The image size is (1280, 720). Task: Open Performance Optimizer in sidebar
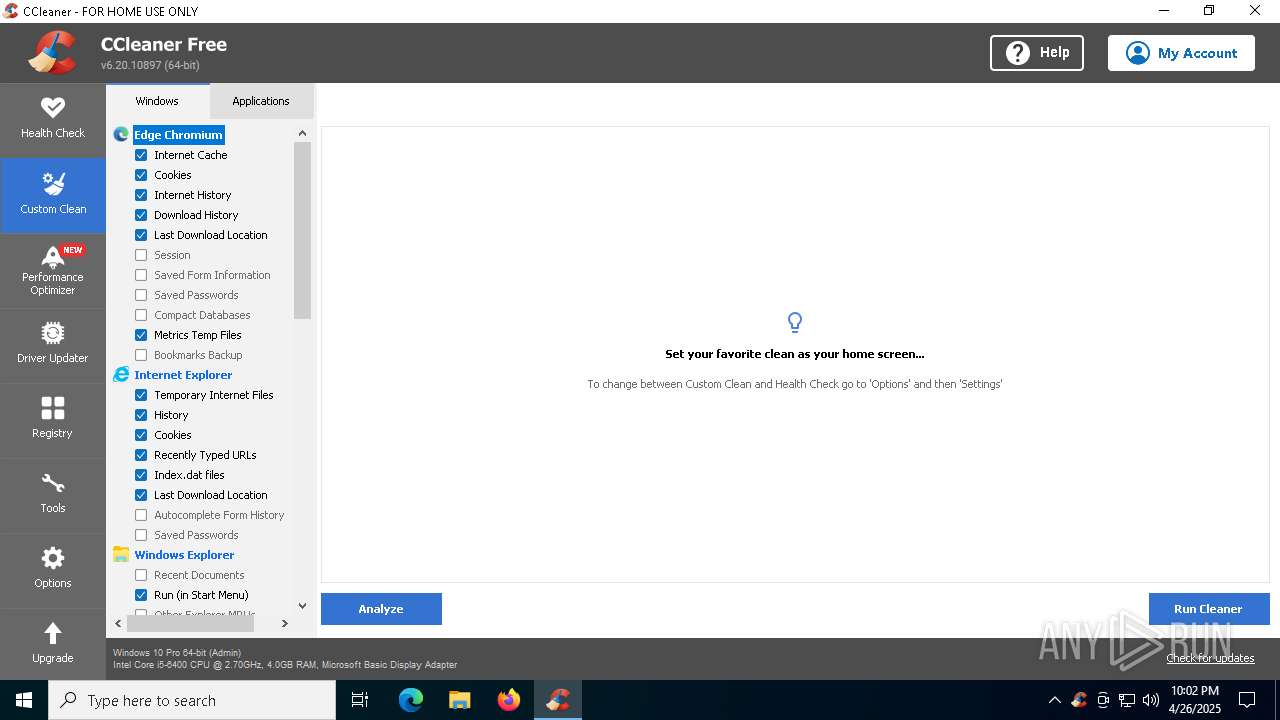pyautogui.click(x=53, y=270)
